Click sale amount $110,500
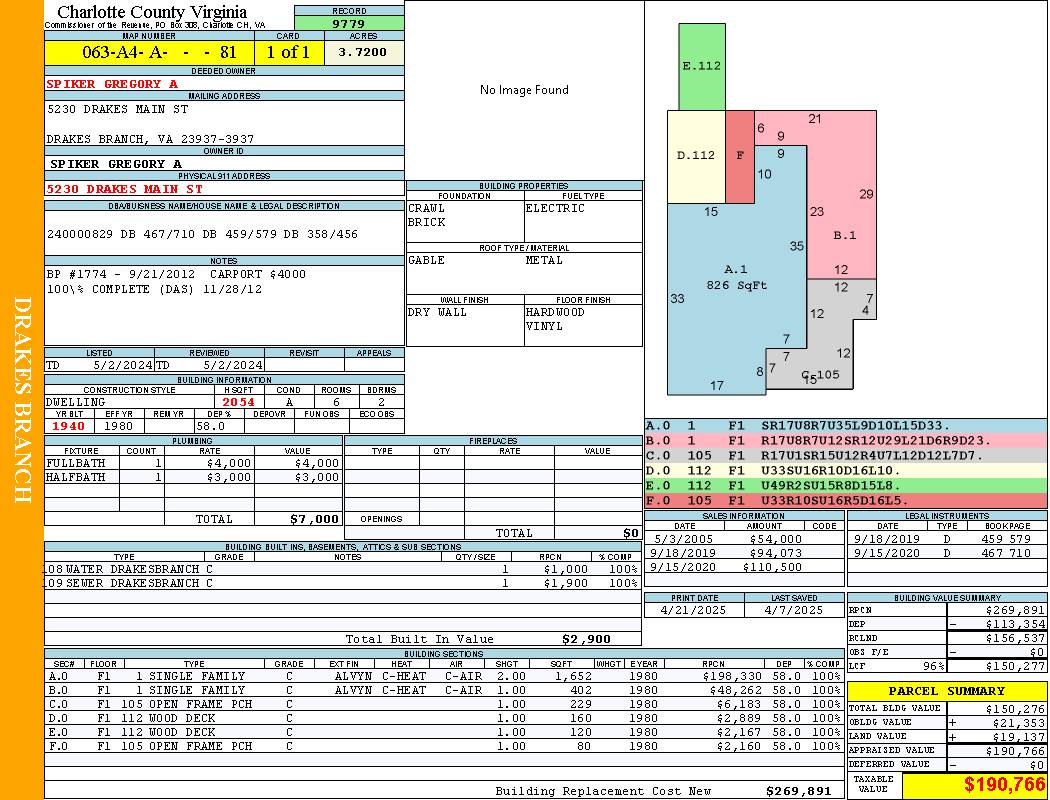This screenshot has width=1050, height=800. pos(772,567)
